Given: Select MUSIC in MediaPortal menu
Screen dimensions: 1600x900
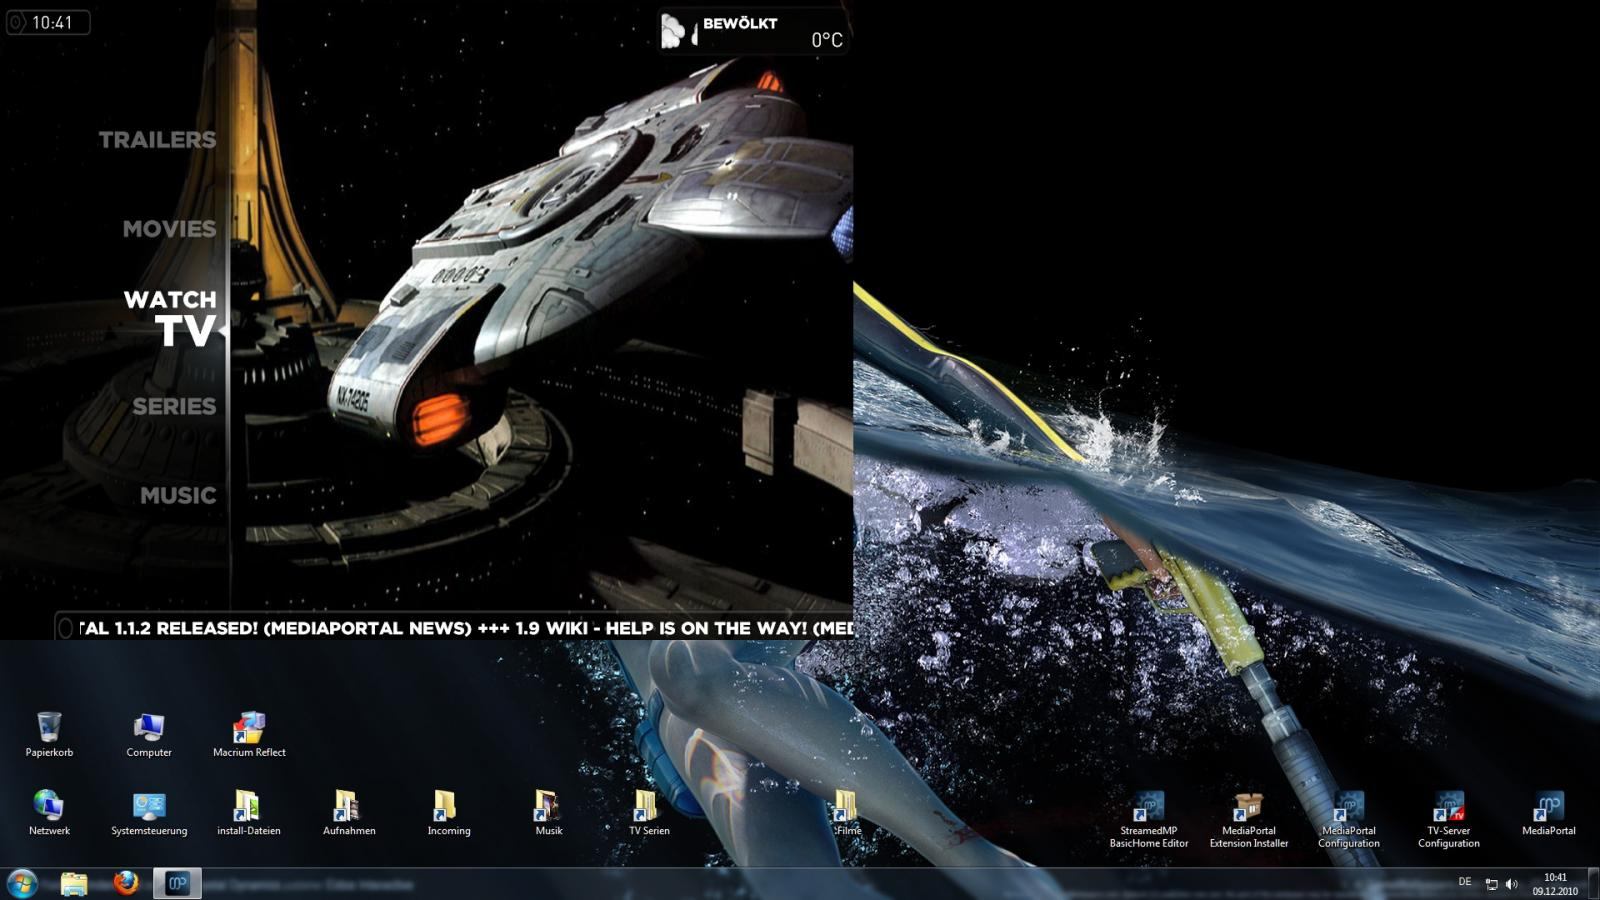Looking at the screenshot, I should (x=178, y=495).
